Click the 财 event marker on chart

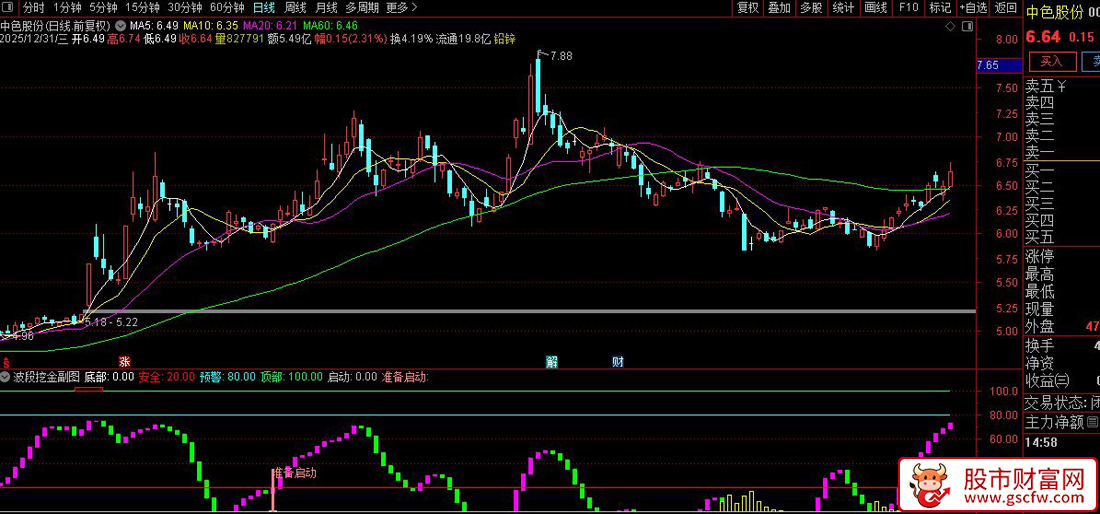618,361
